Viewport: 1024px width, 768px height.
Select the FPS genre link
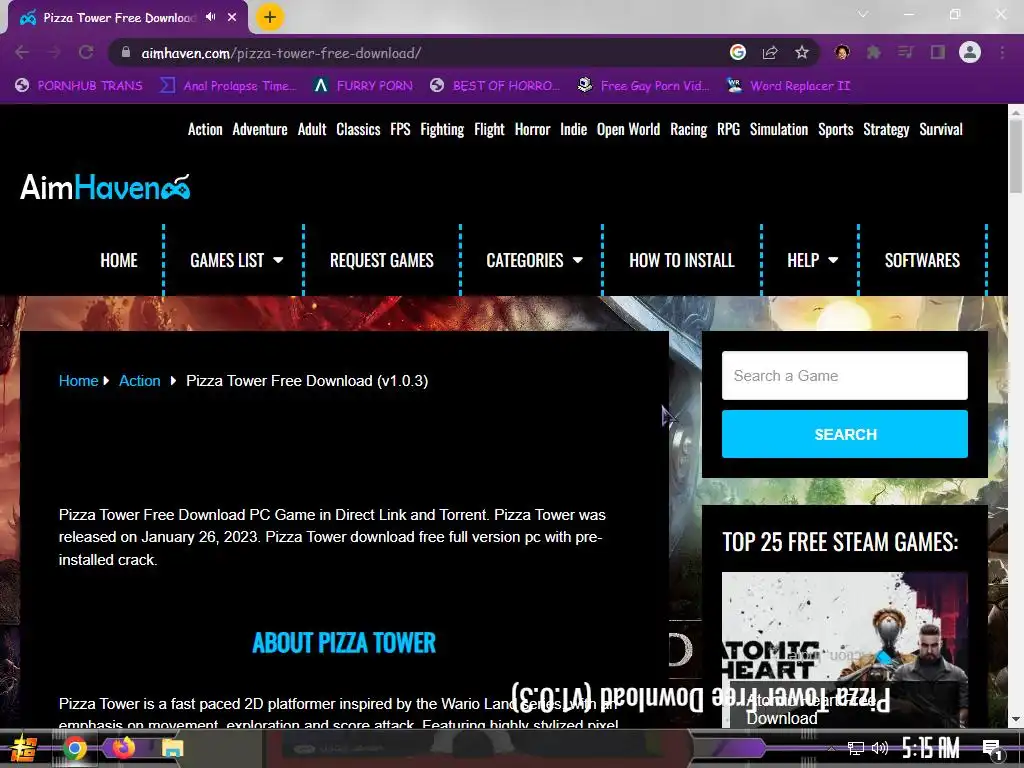(400, 129)
